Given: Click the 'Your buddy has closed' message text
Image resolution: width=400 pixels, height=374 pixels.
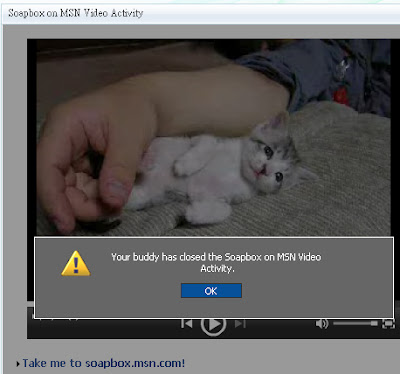Looking at the screenshot, I should coord(216,263).
